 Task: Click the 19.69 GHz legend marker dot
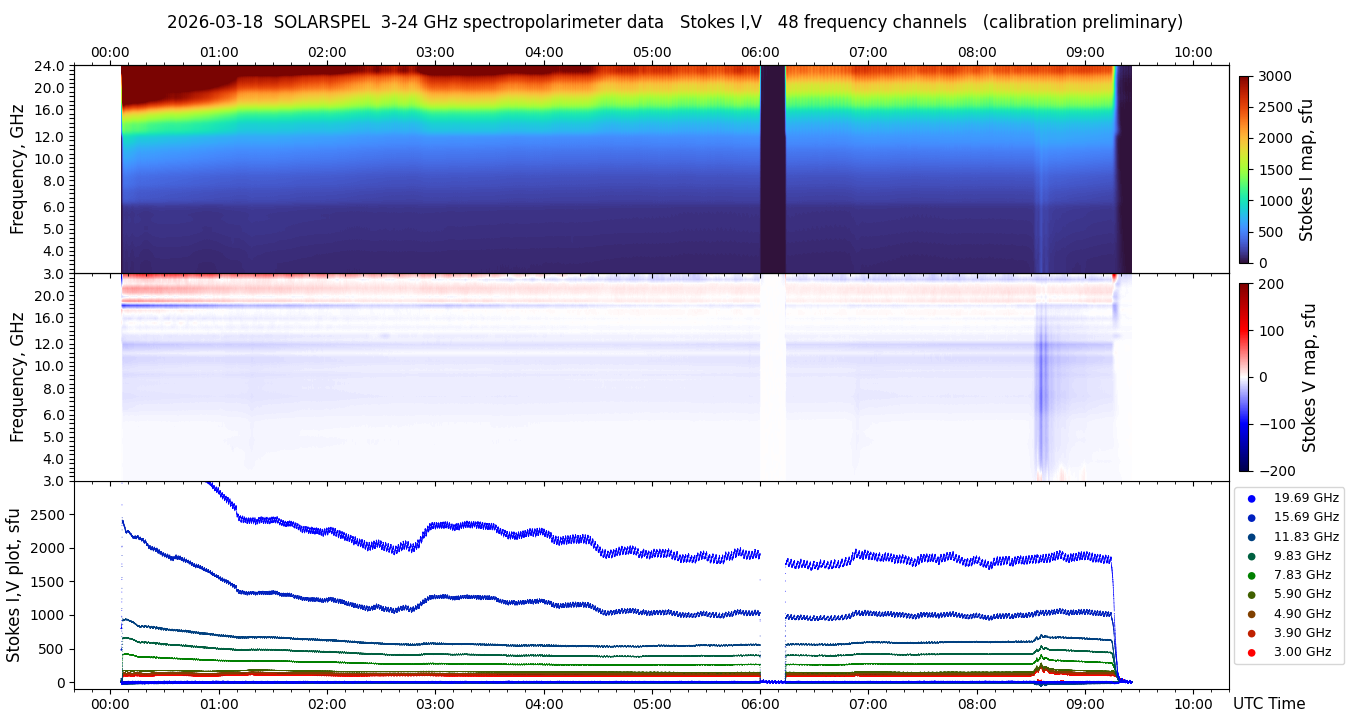pyautogui.click(x=1251, y=498)
